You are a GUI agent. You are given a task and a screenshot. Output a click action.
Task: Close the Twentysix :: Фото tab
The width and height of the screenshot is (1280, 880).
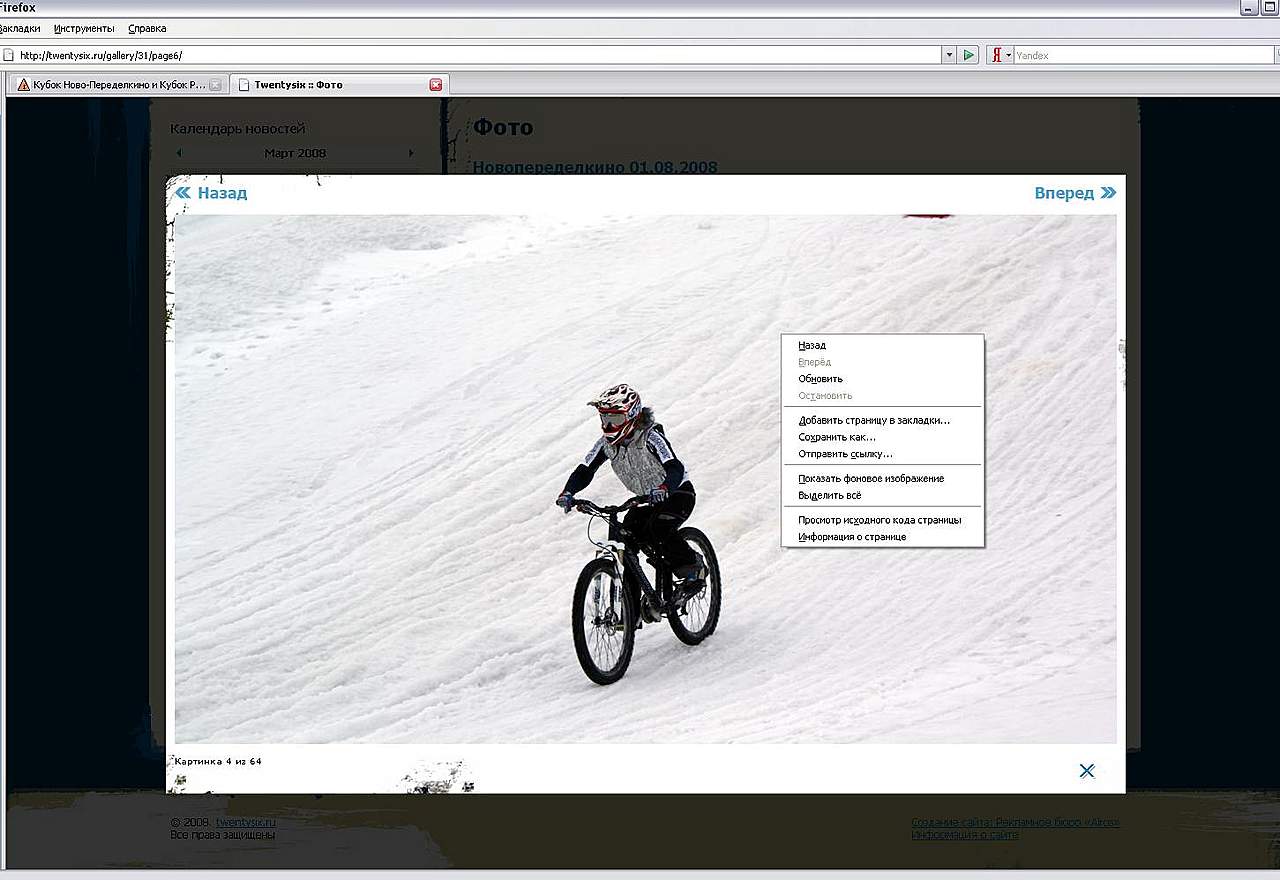click(435, 85)
